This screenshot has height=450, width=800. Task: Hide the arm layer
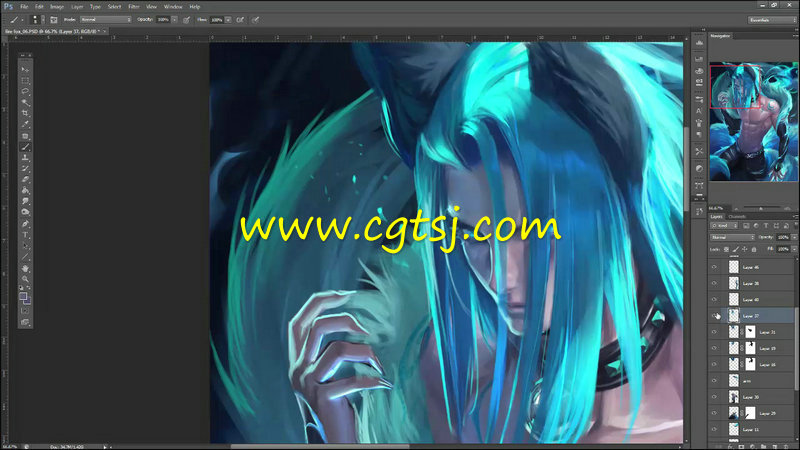(714, 381)
